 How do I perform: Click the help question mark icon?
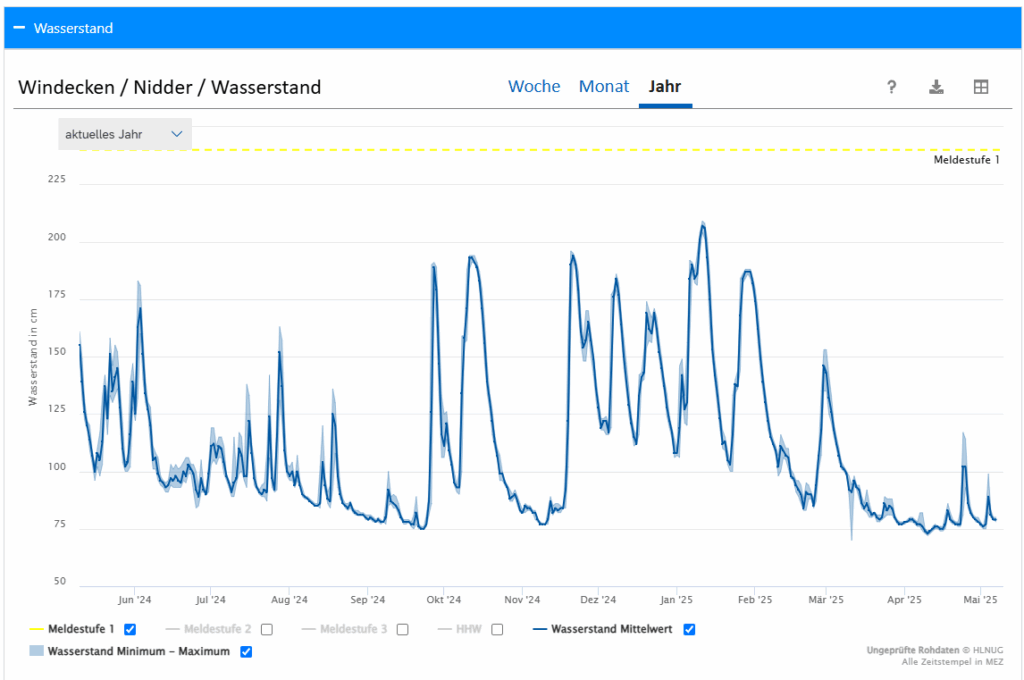pyautogui.click(x=891, y=87)
